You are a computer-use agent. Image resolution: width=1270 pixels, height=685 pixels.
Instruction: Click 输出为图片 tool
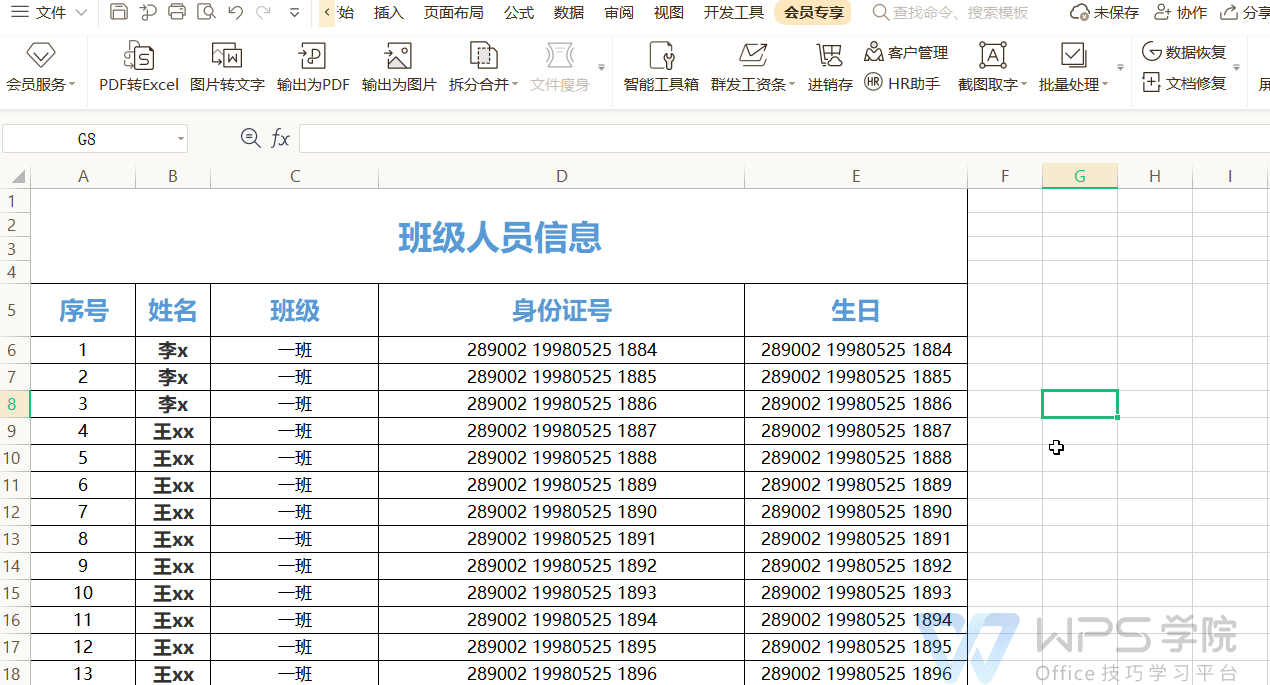click(399, 66)
